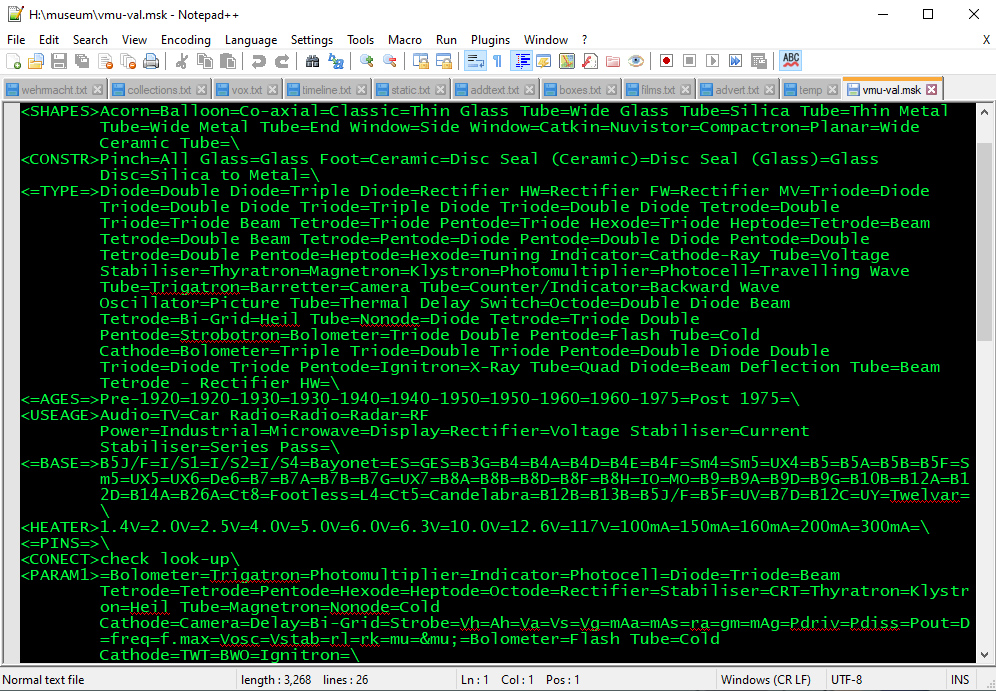This screenshot has height=691, width=996.
Task: Switch to the timeline.txt tab
Action: point(326,90)
